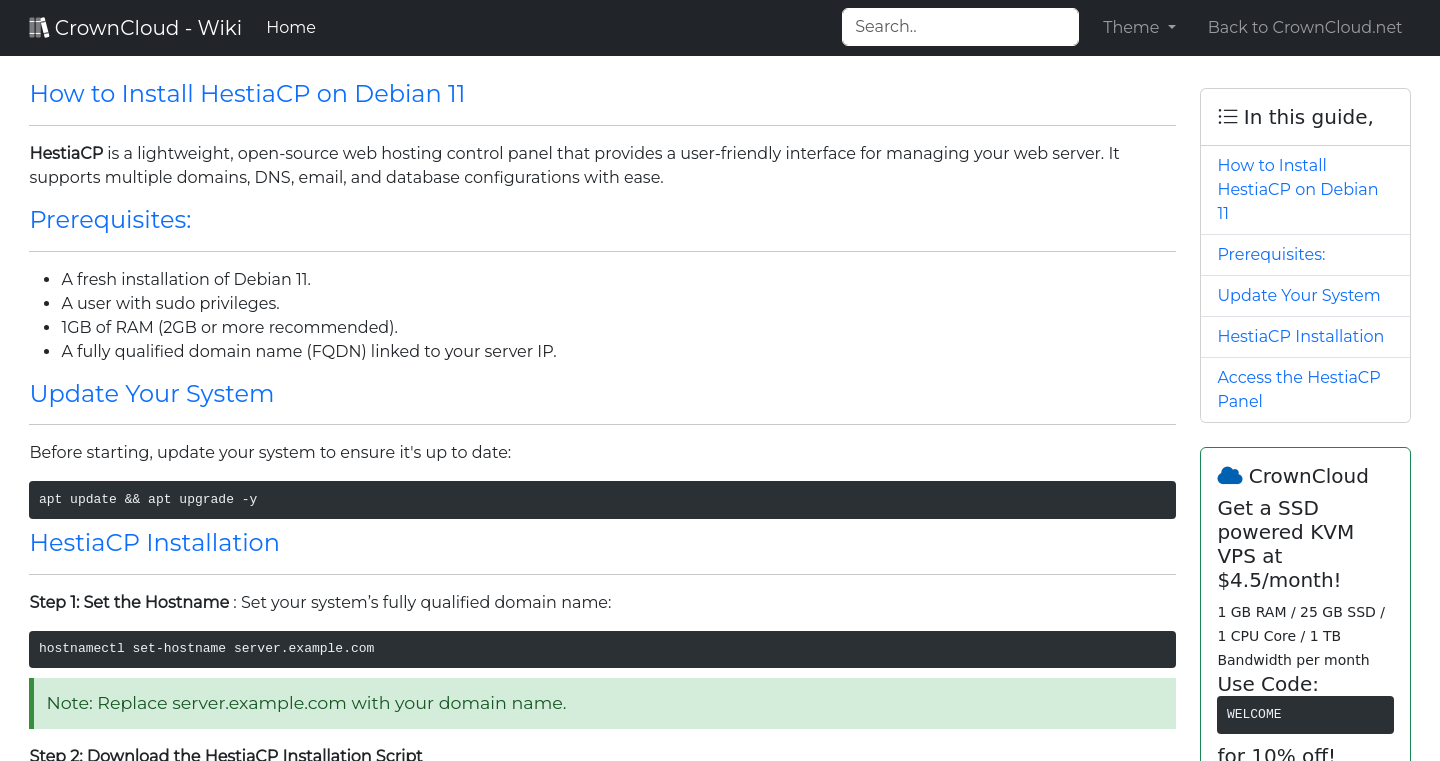The width and height of the screenshot is (1440, 761).
Task: Click the search input field
Action: click(x=959, y=27)
